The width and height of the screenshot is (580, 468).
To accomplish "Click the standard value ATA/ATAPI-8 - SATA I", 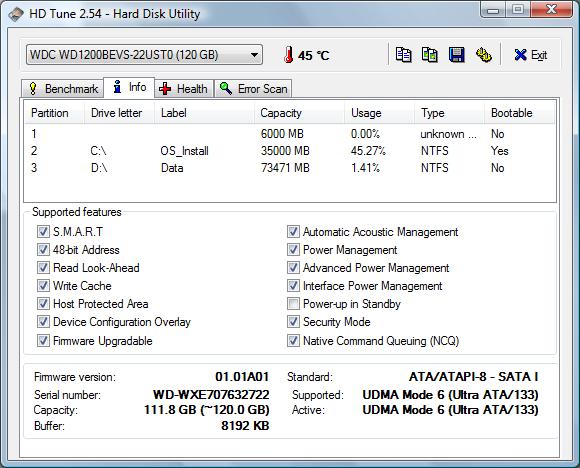I will tap(473, 377).
